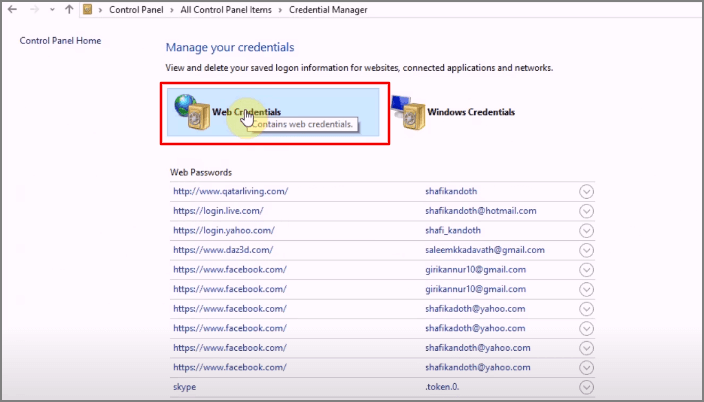Click the Back navigation arrow

(14, 10)
